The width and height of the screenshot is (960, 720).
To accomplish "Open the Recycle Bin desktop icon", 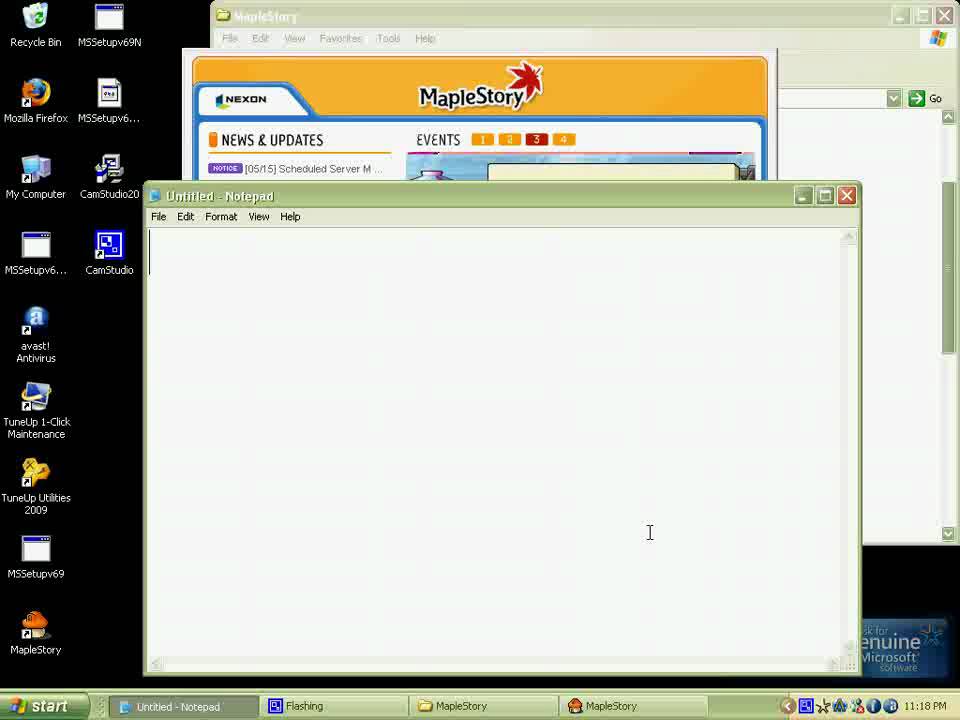I will [36, 24].
